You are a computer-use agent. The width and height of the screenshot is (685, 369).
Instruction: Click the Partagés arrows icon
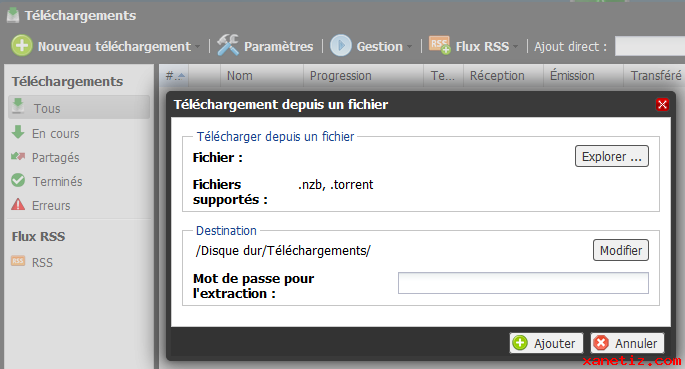18,156
